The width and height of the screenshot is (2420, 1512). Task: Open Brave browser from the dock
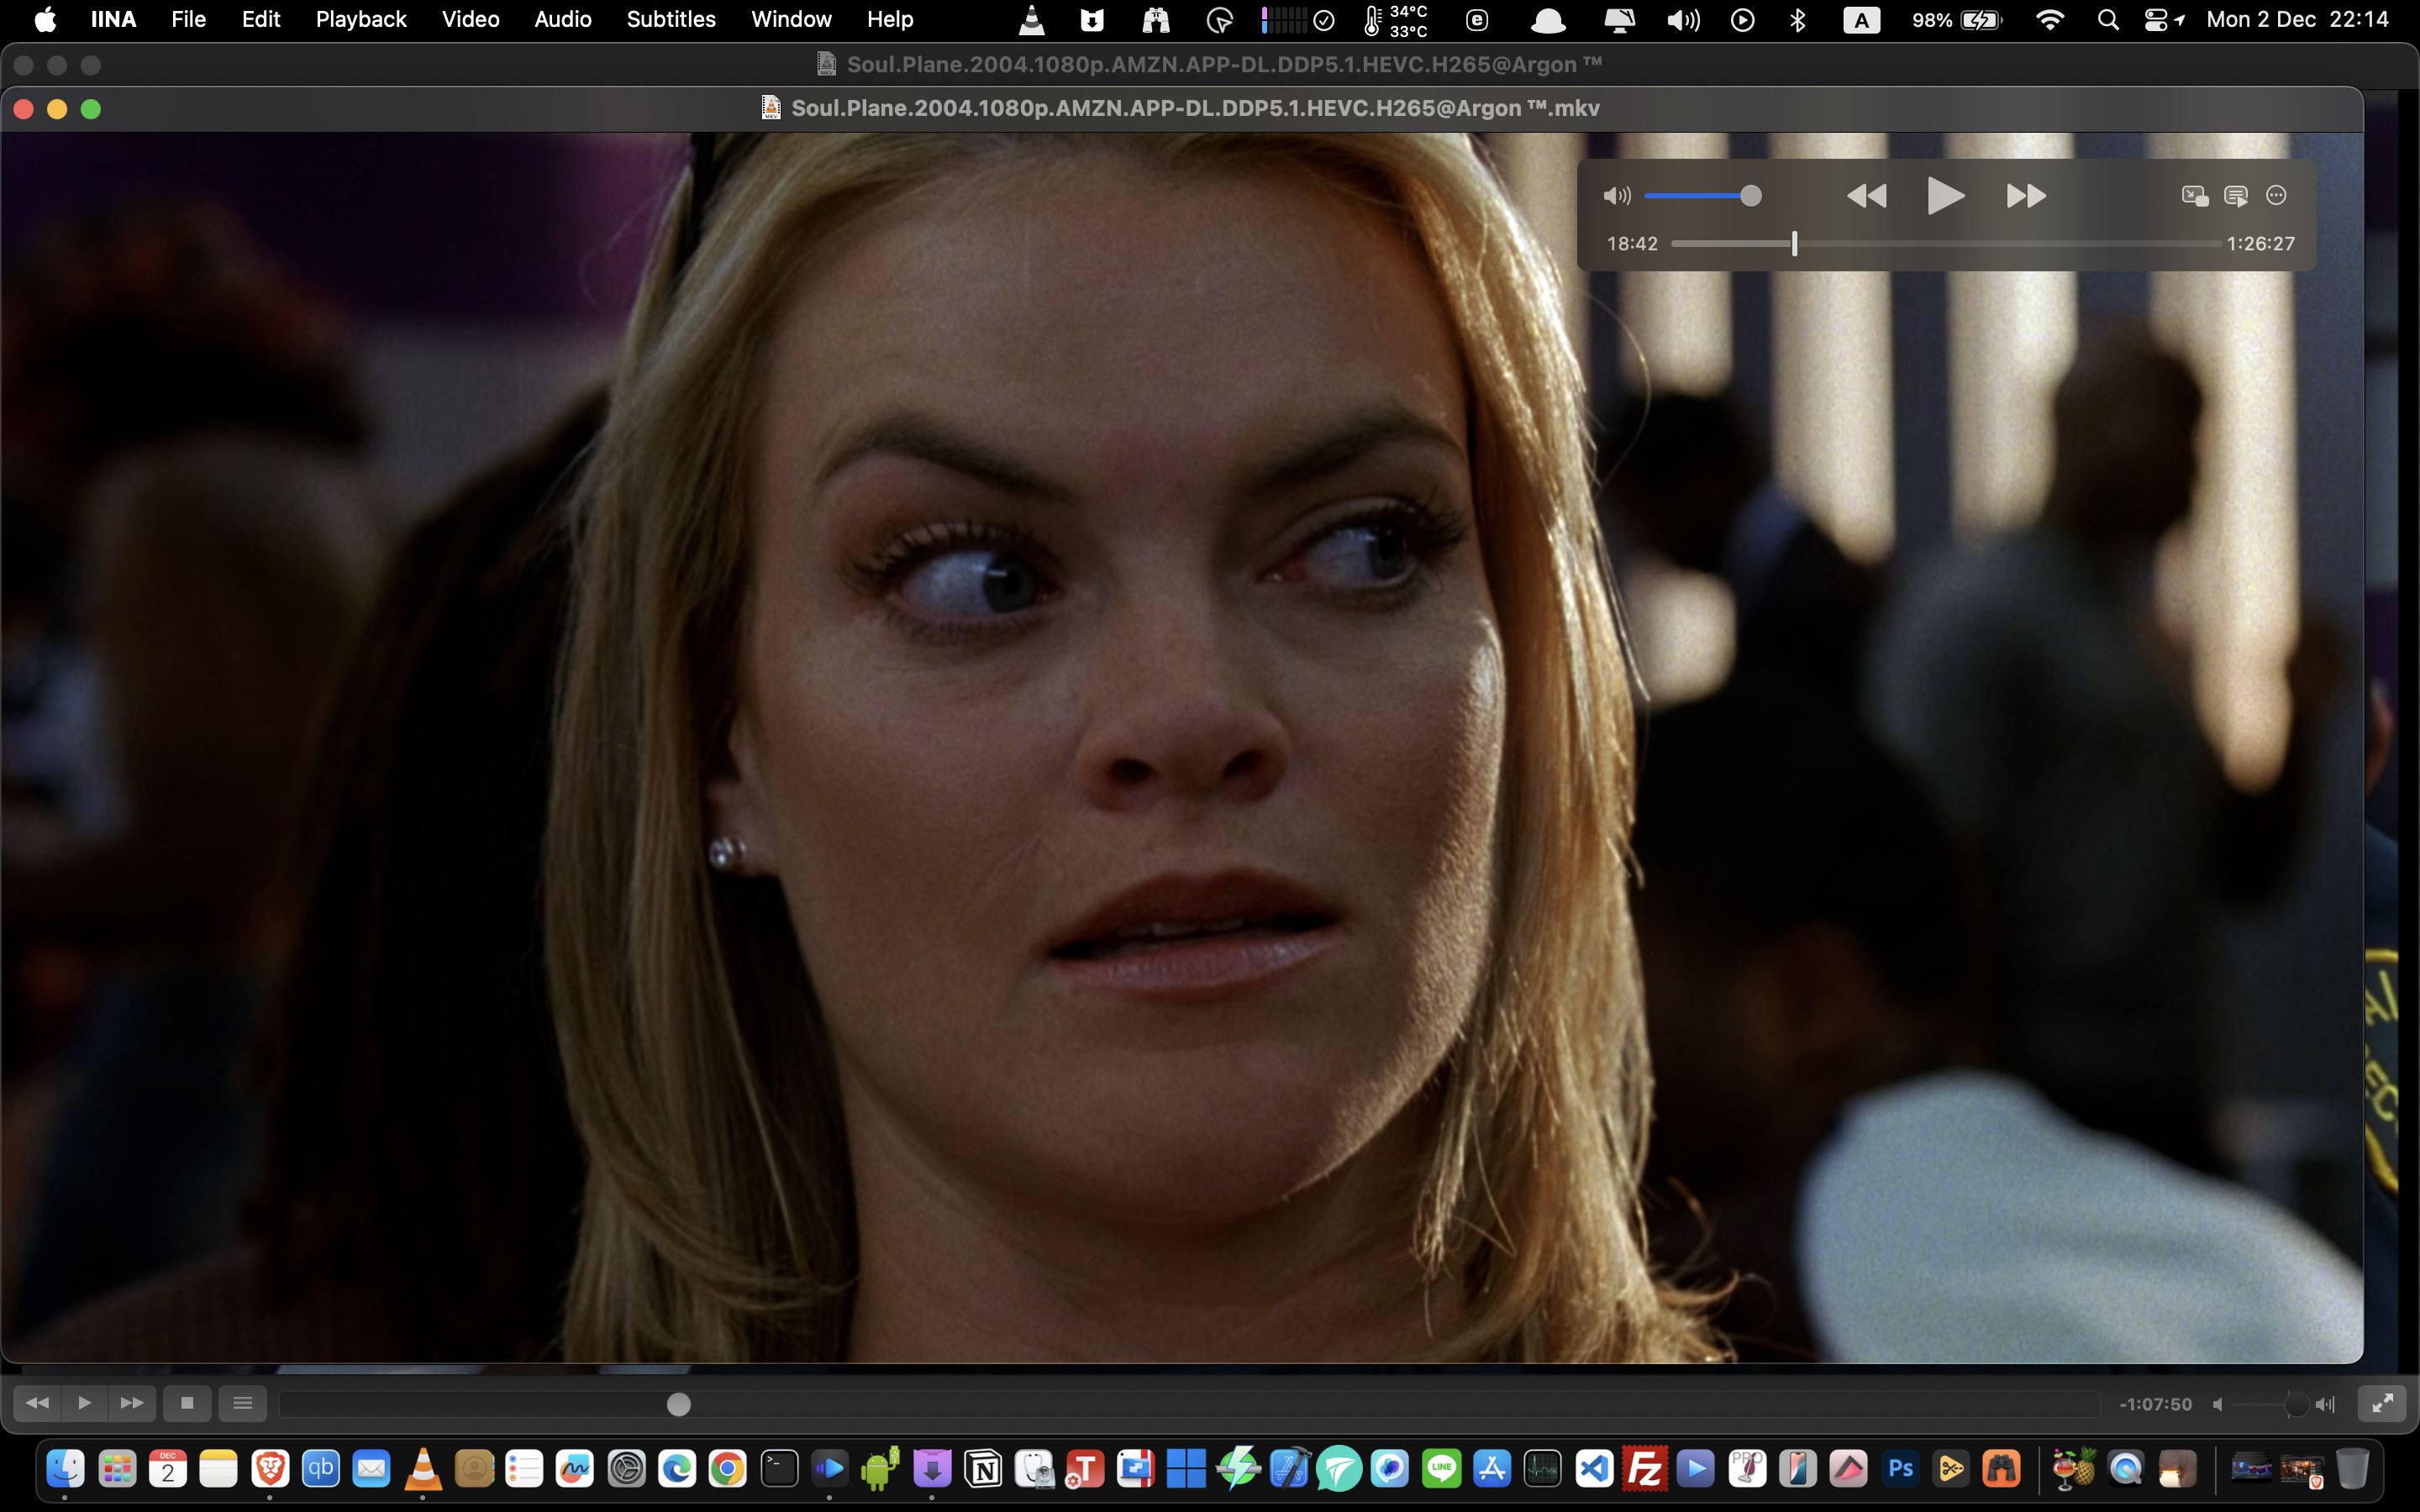pyautogui.click(x=270, y=1468)
